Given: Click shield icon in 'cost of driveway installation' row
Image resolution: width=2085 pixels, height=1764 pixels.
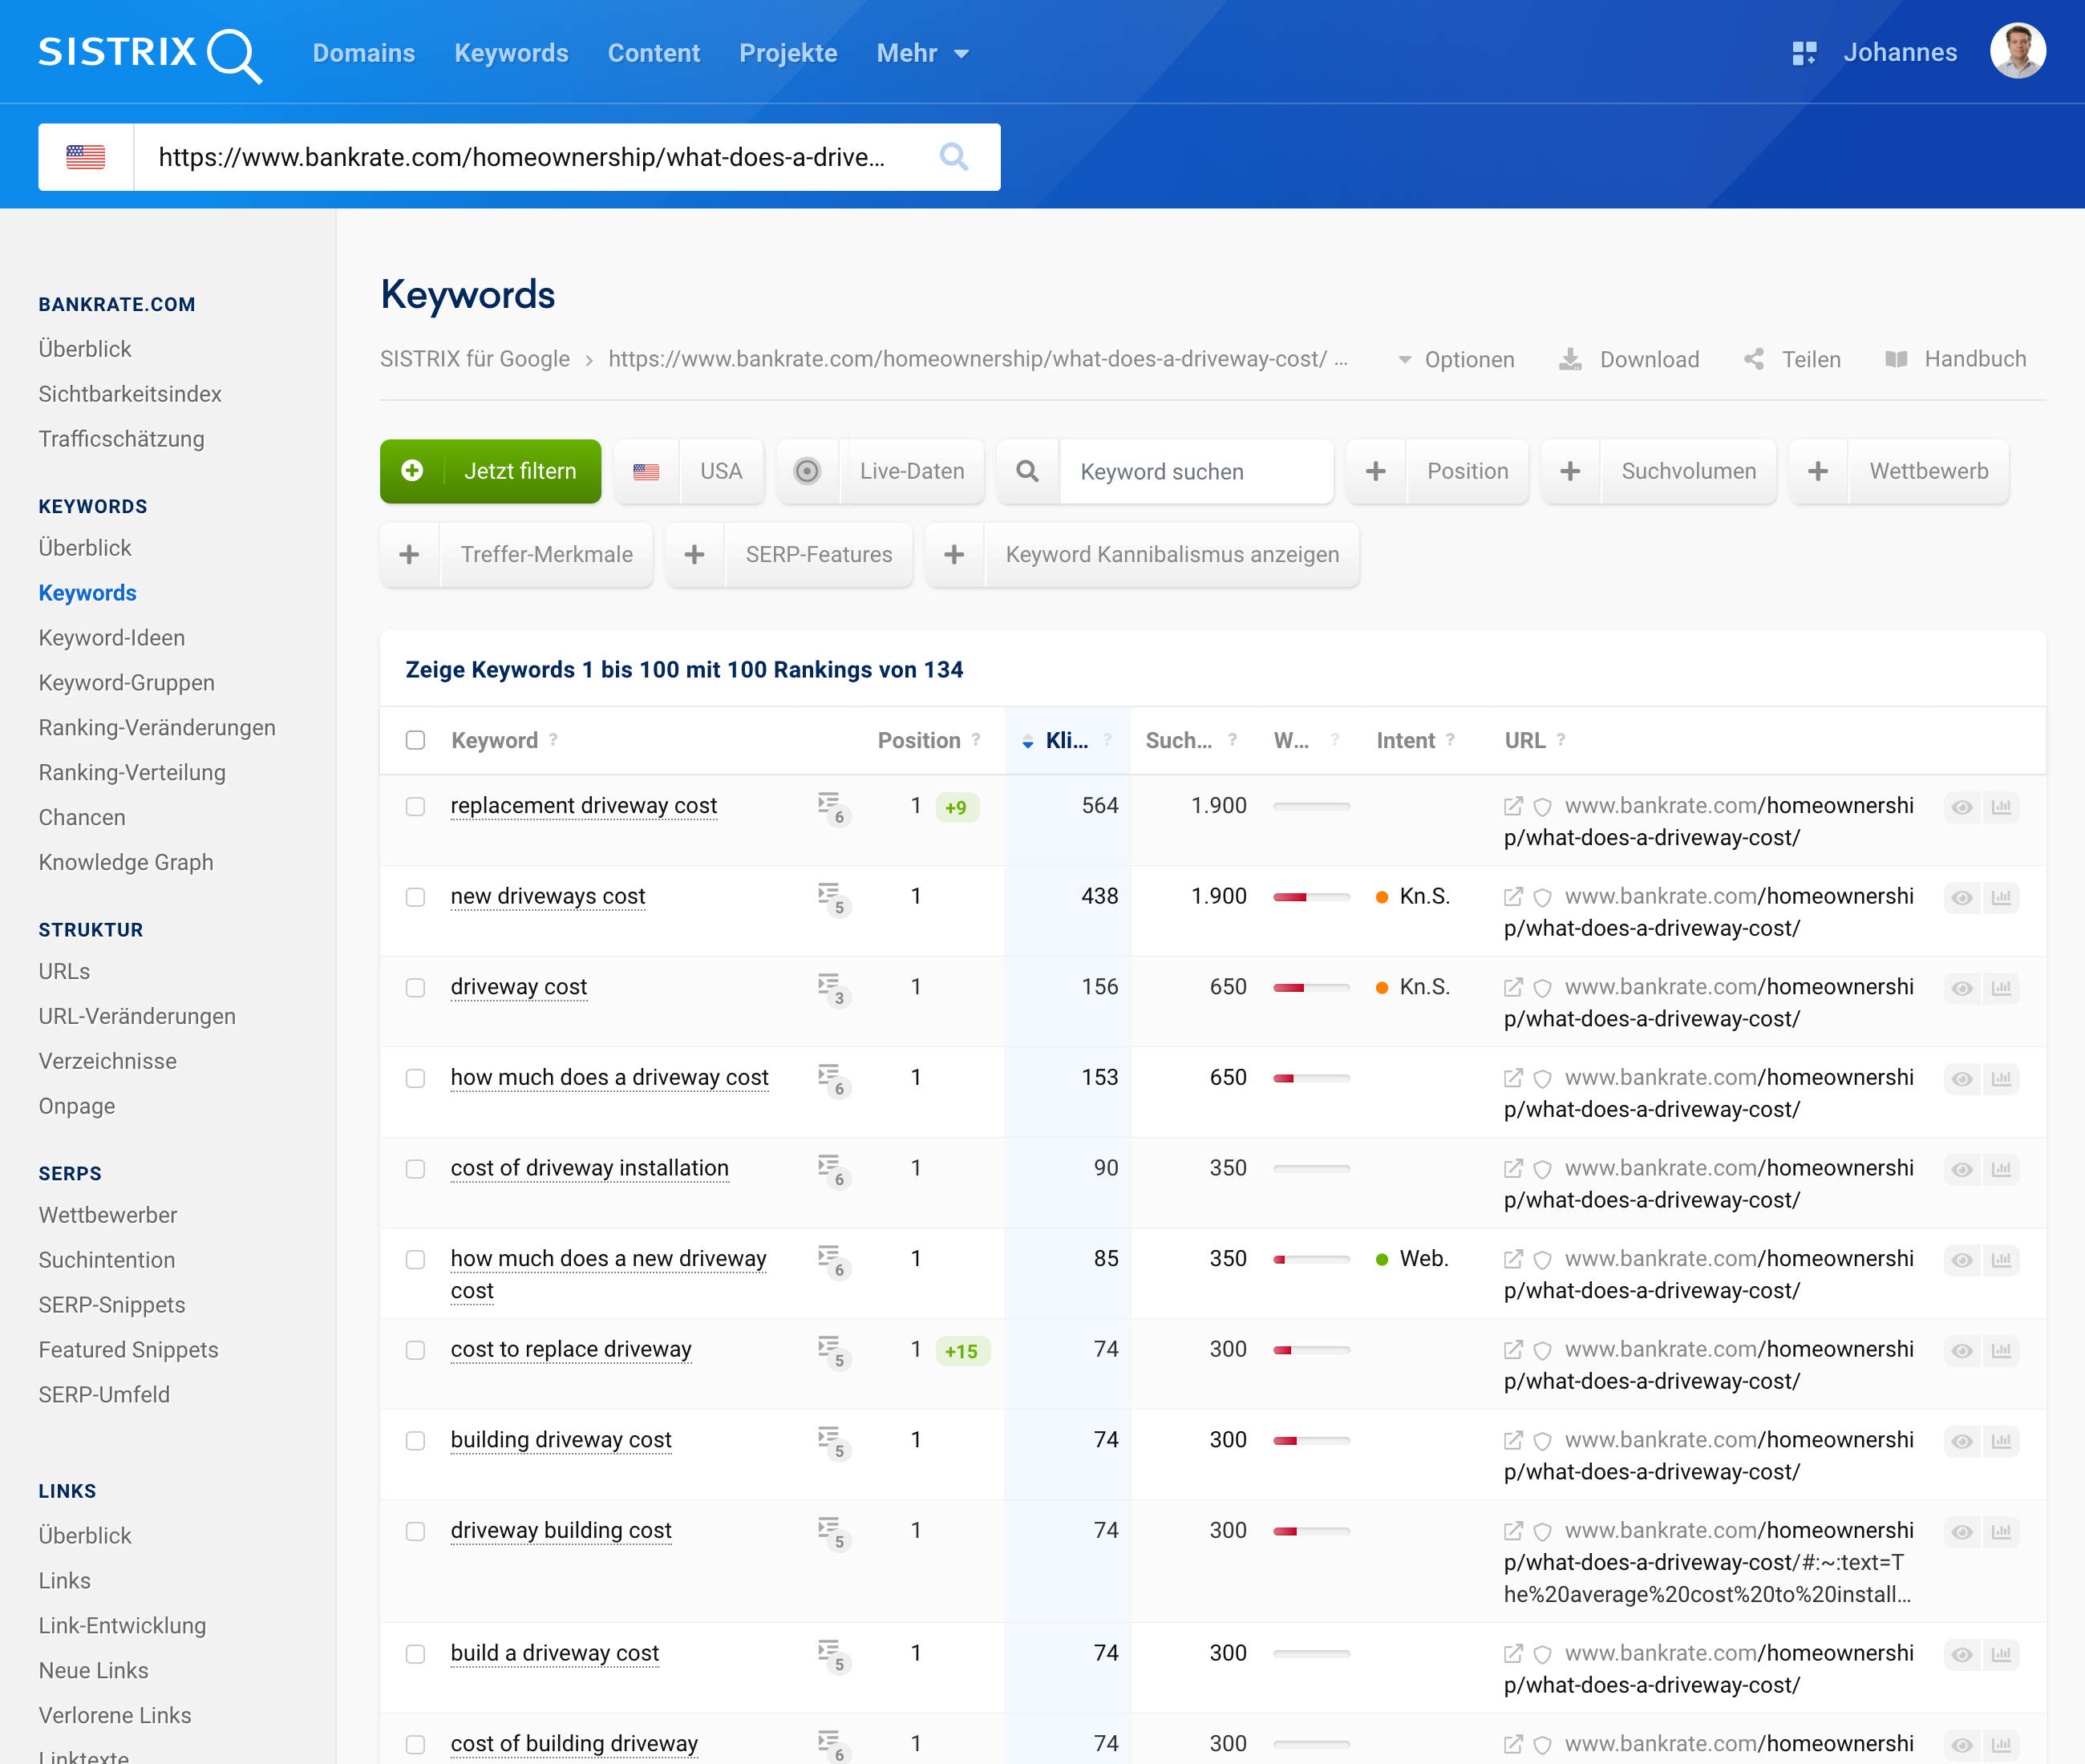Looking at the screenshot, I should coord(1542,1169).
